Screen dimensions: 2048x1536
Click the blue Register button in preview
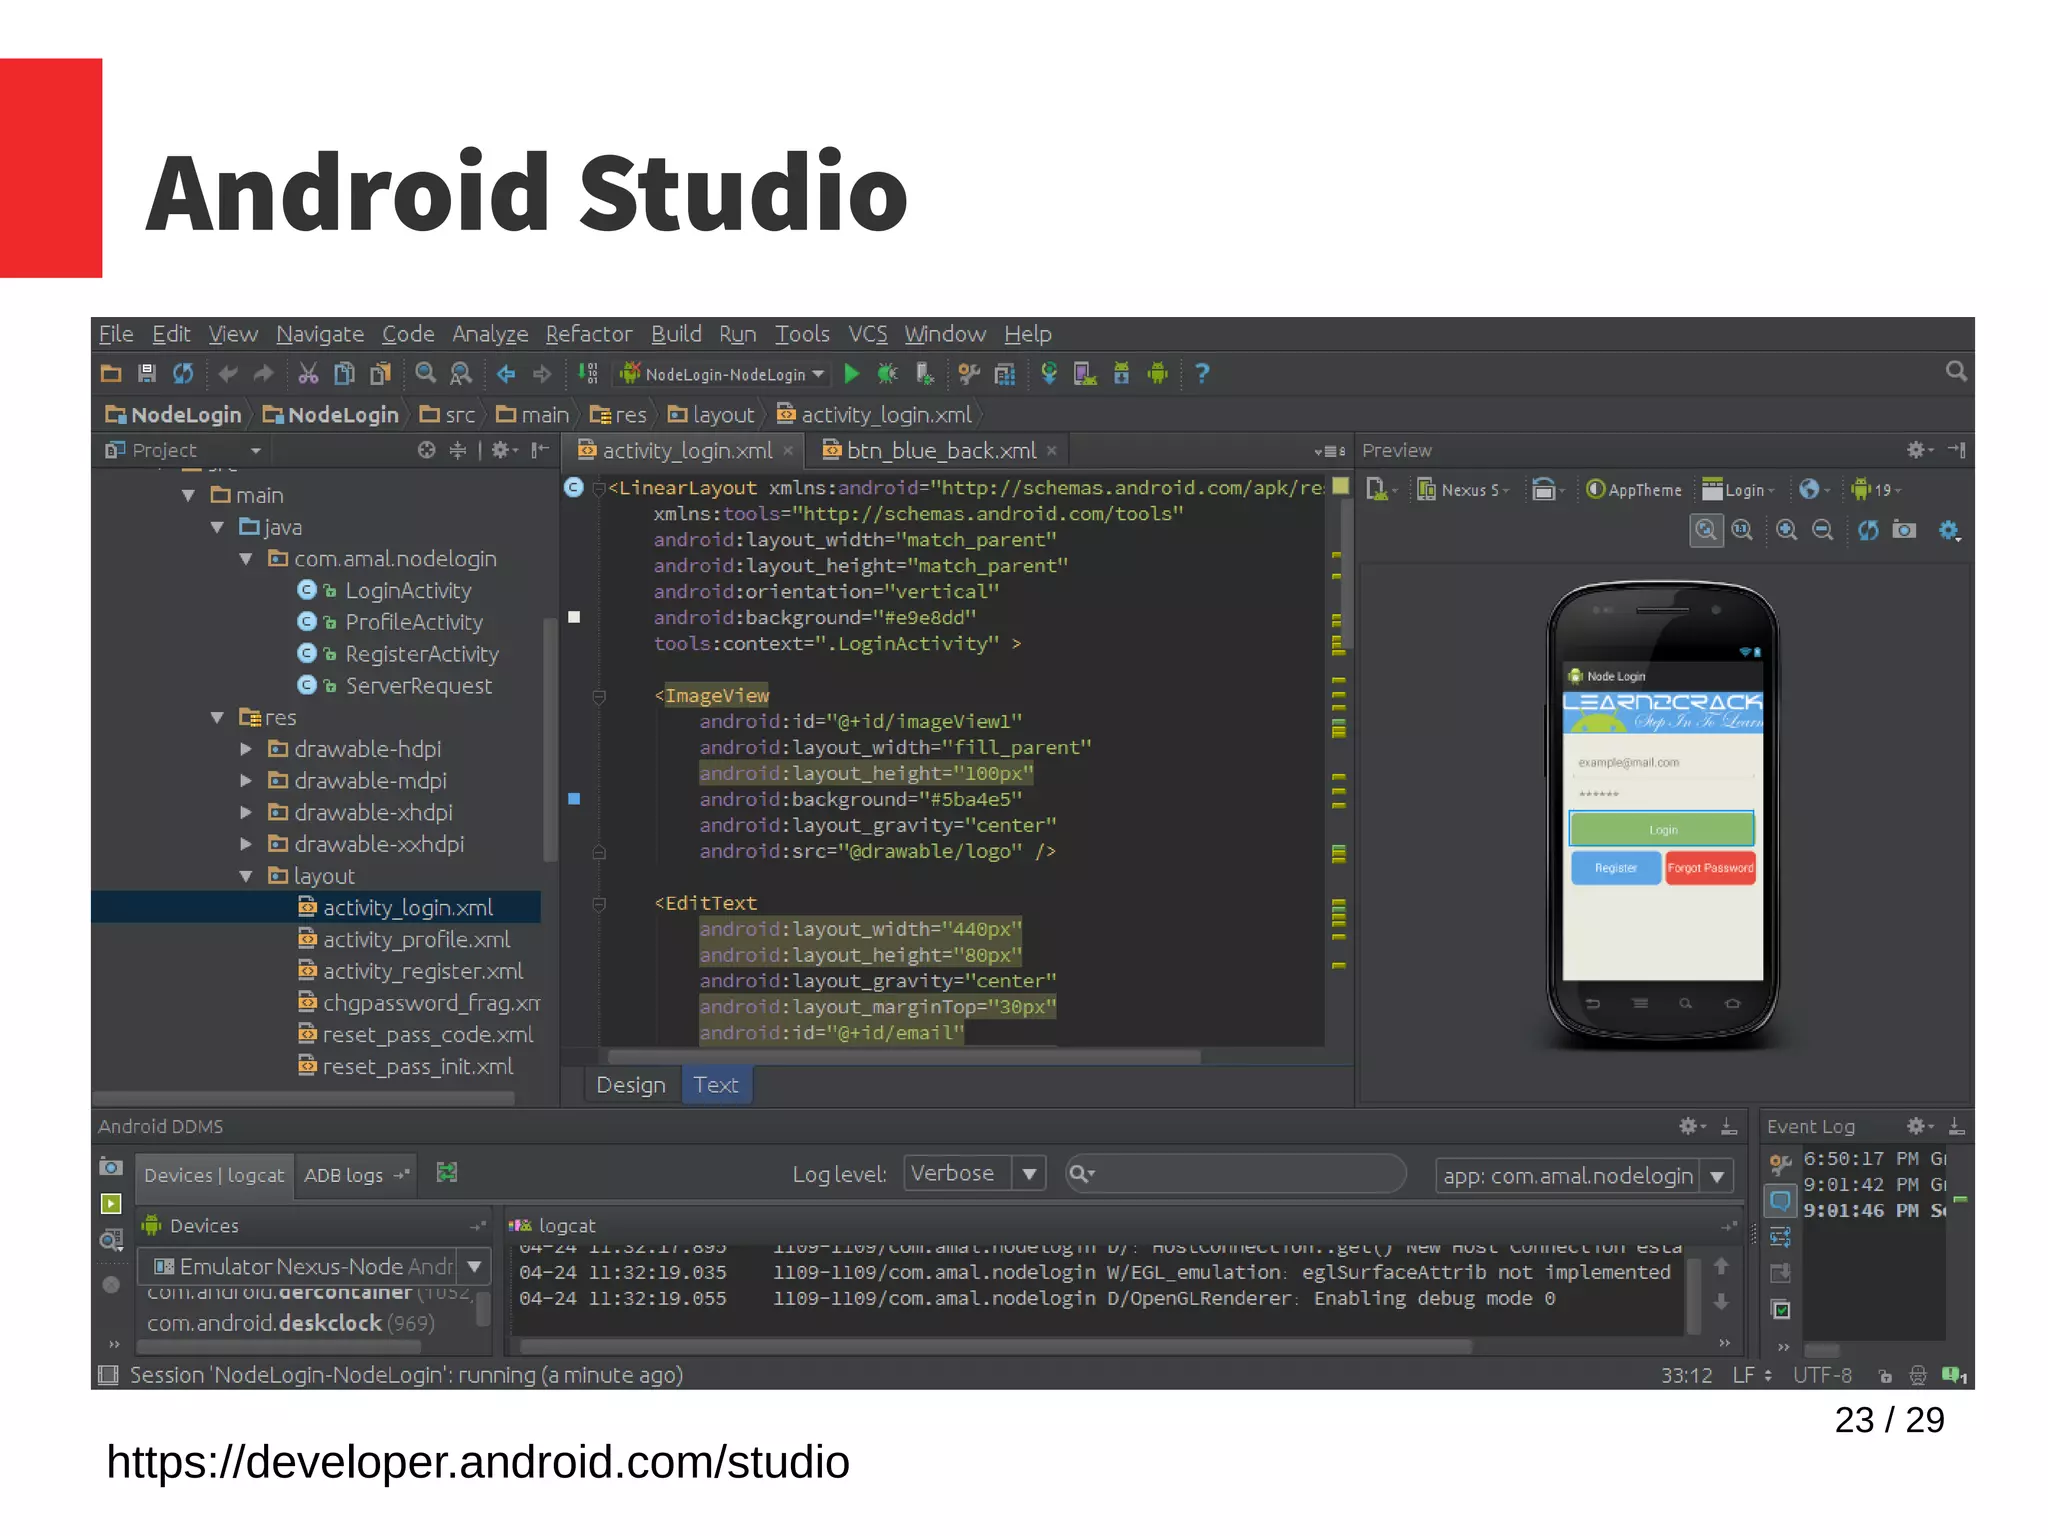pos(1616,868)
